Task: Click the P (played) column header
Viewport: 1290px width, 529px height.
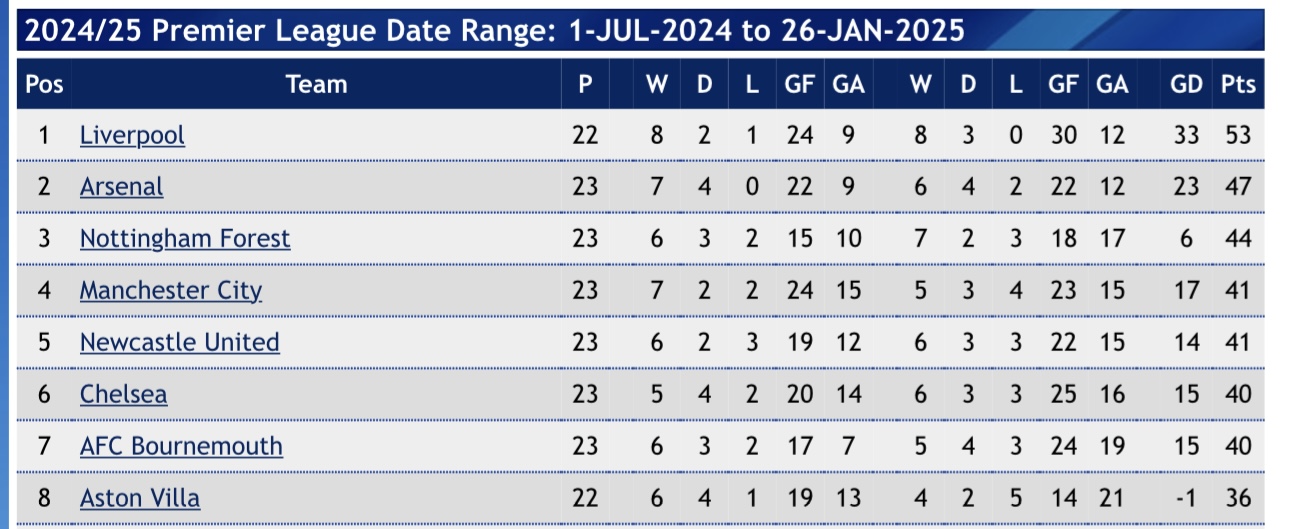Action: click(x=585, y=84)
